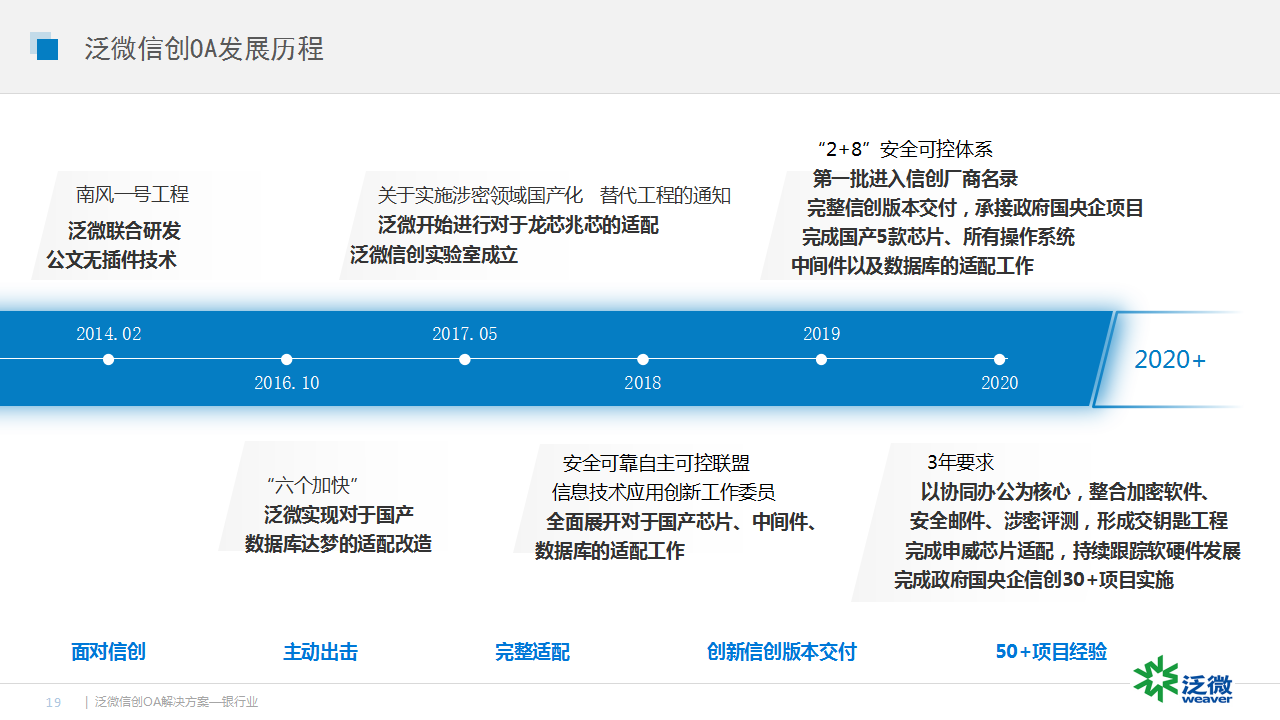The width and height of the screenshot is (1280, 720).
Task: Click the text 数据库的适配工作
Action: 610,551
